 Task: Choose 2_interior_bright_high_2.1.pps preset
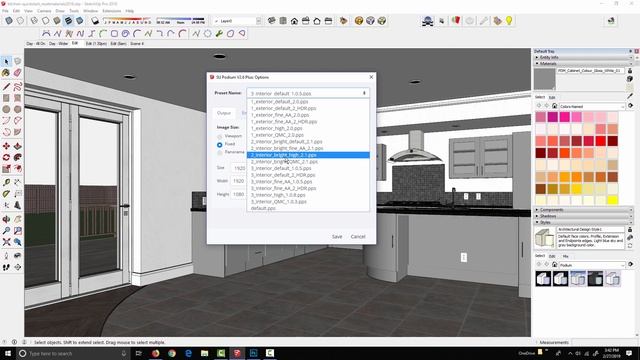pos(308,155)
